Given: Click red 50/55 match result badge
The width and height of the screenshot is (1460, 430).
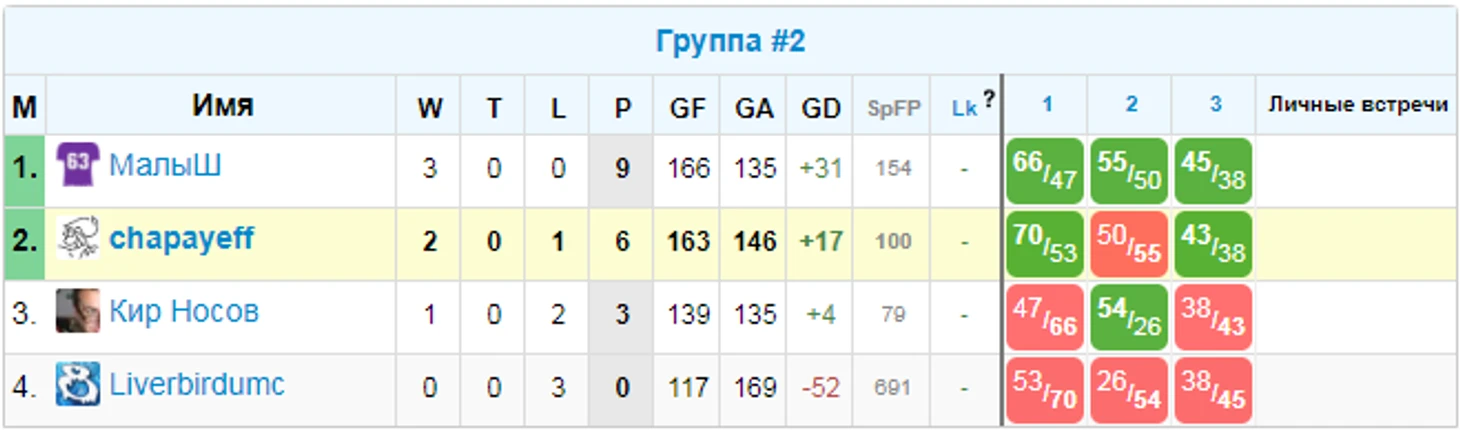Looking at the screenshot, I should click(x=1129, y=244).
